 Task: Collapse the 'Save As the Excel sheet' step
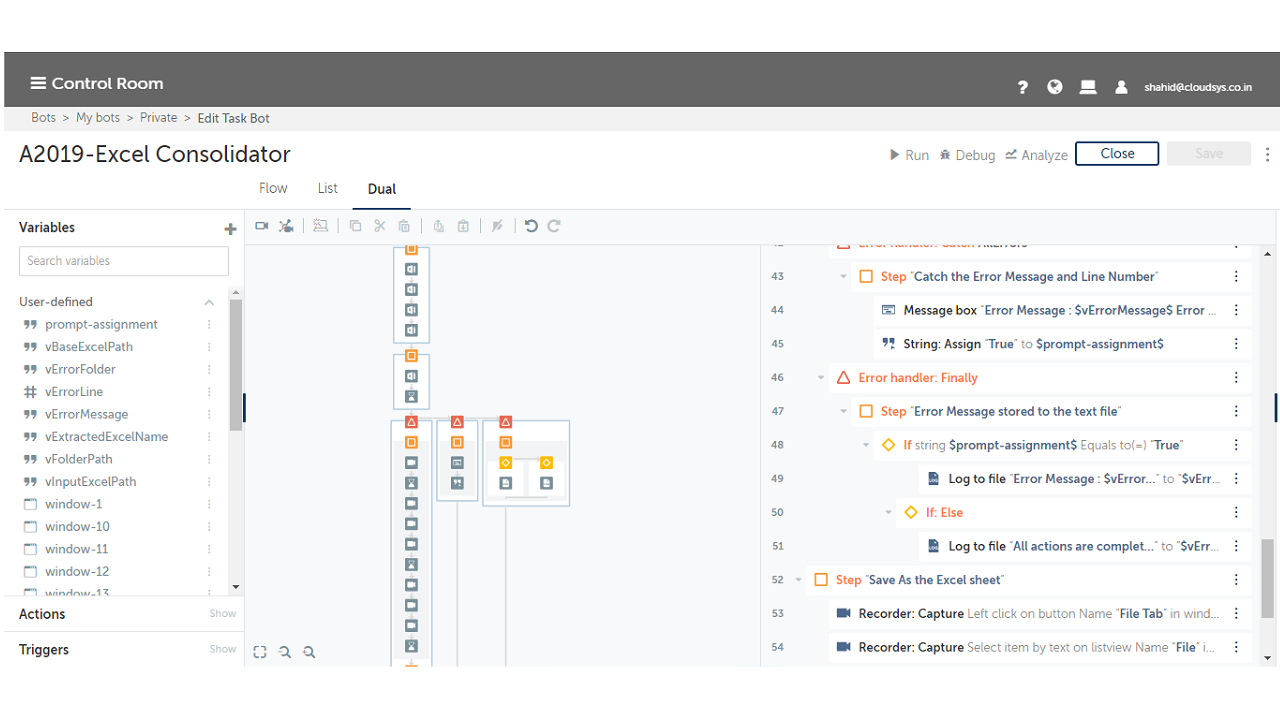[x=798, y=580]
